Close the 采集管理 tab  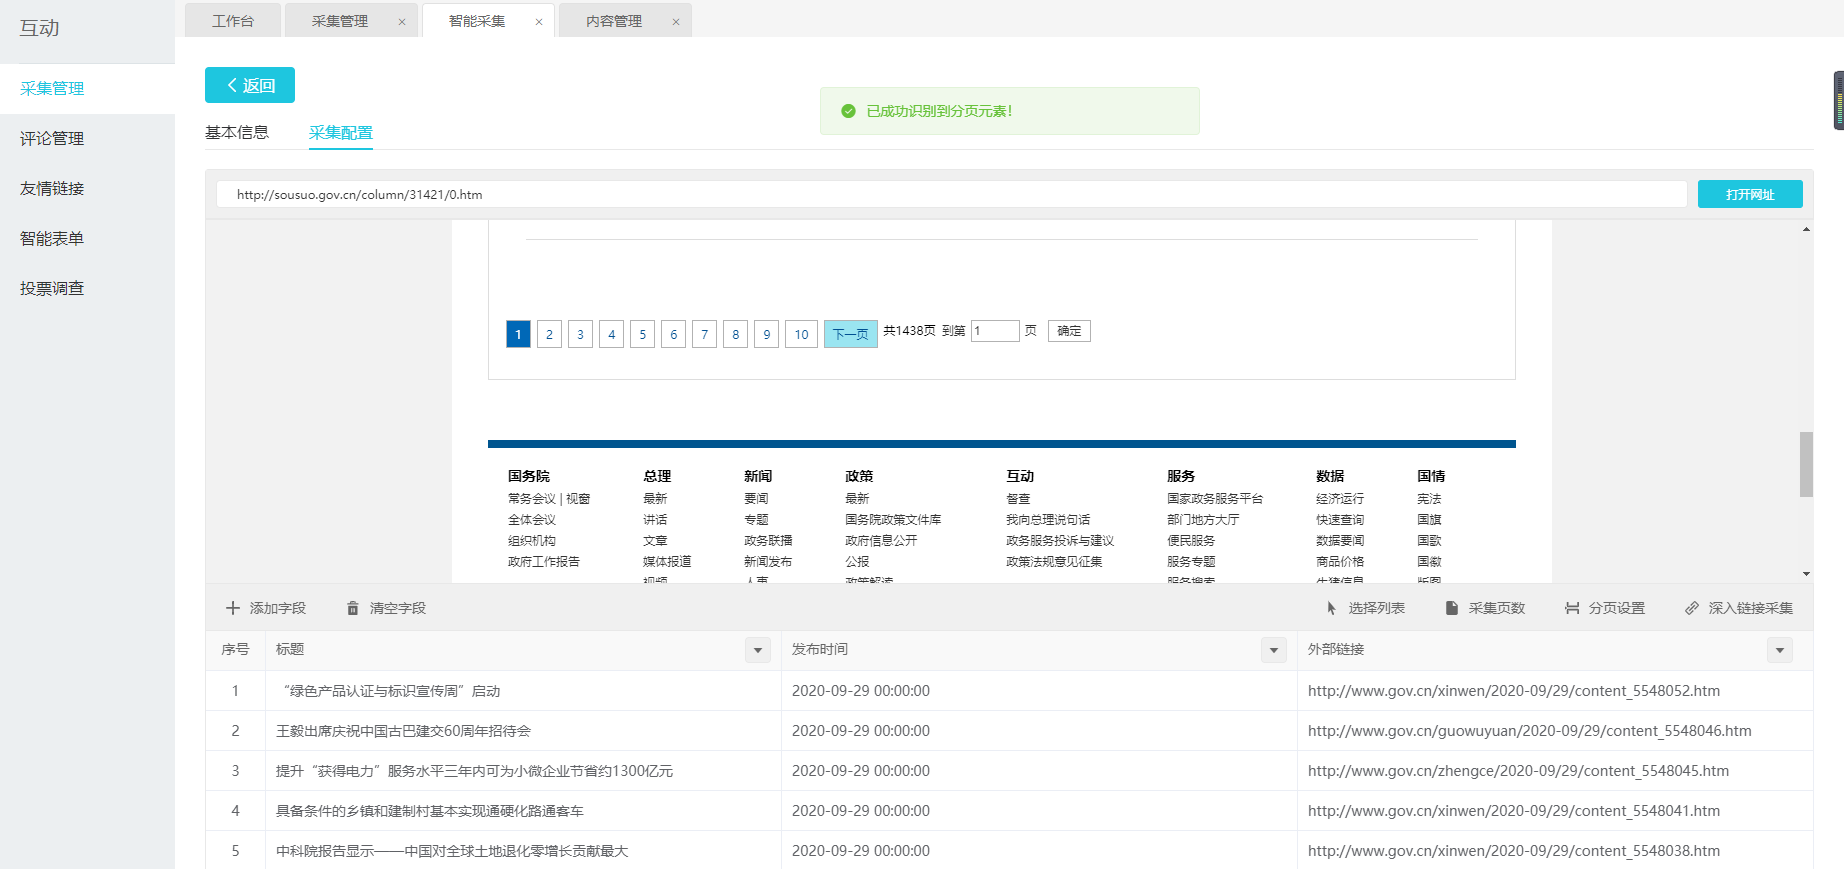(402, 22)
